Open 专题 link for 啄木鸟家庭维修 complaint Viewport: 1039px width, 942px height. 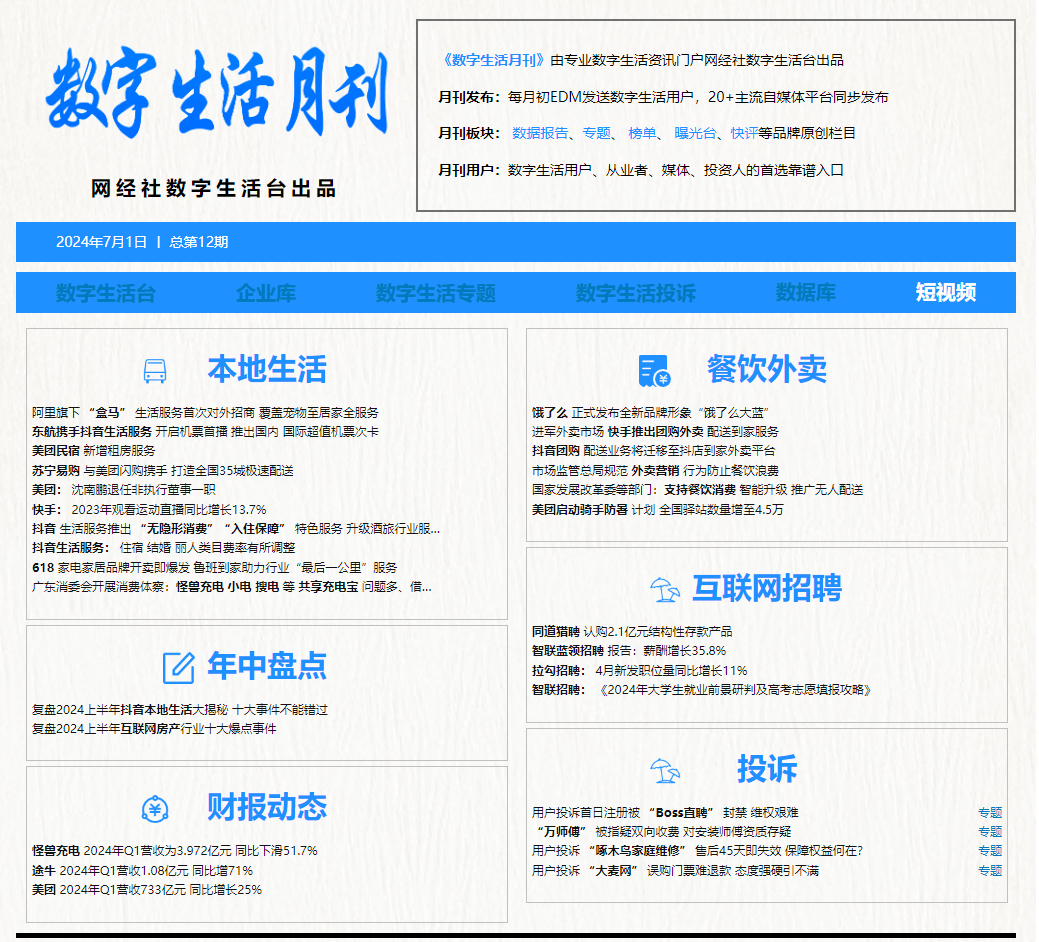990,851
